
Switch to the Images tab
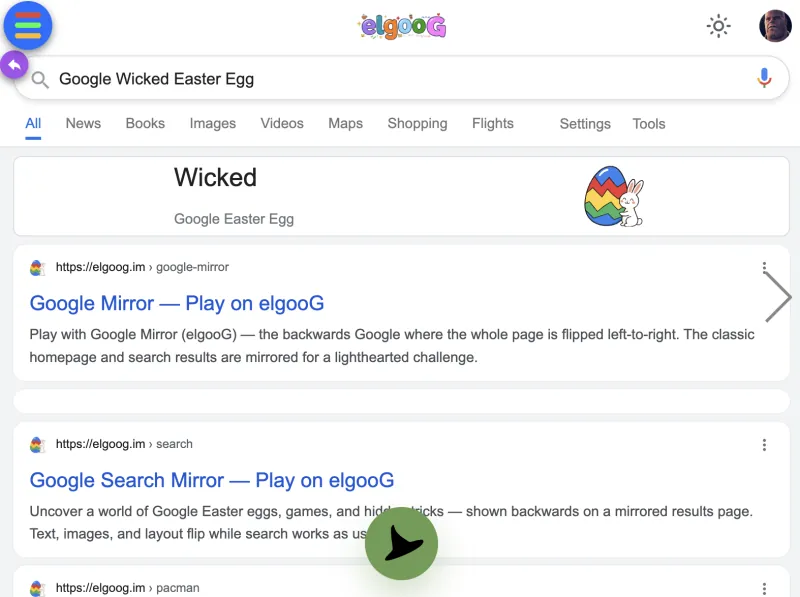(x=212, y=123)
